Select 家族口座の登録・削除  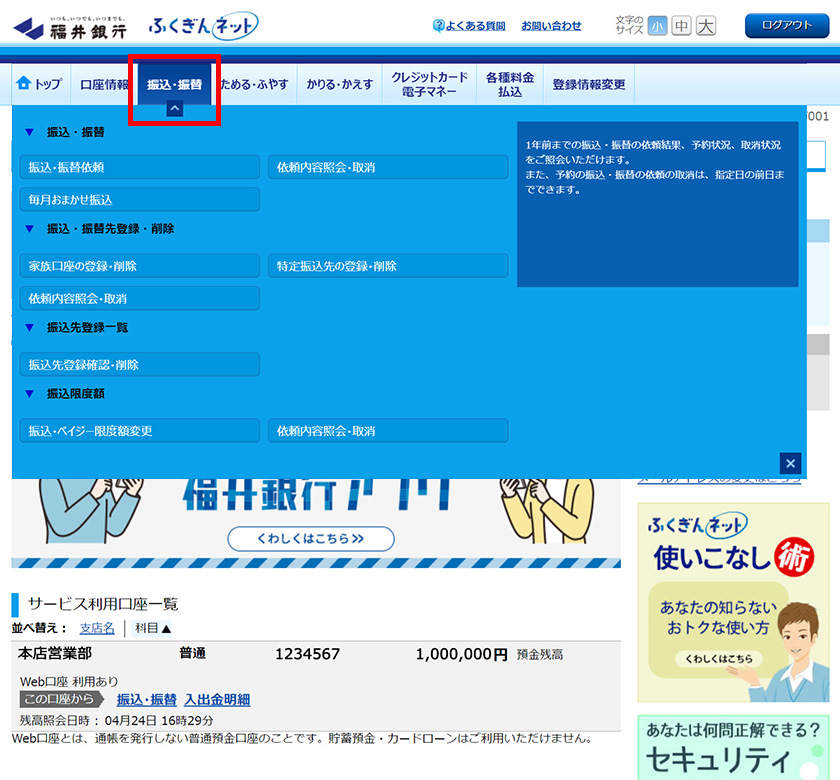140,266
